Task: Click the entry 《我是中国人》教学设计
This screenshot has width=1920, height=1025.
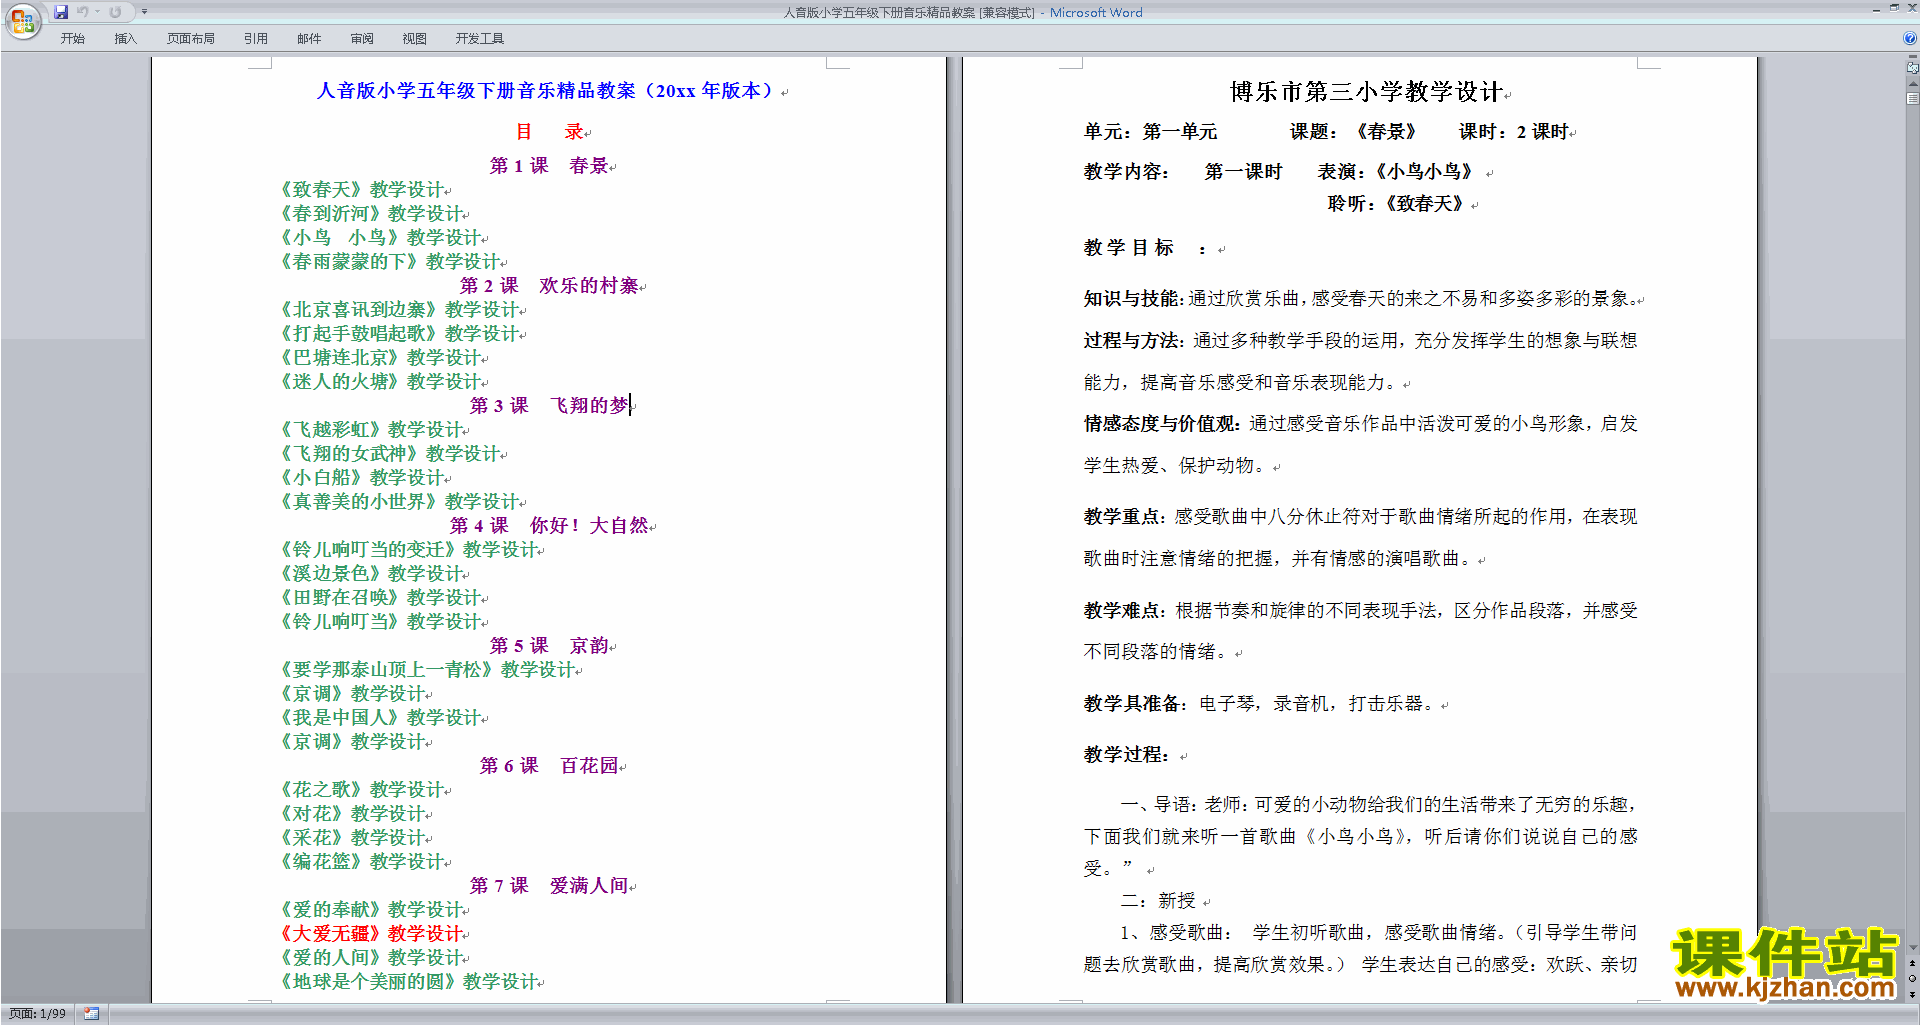Action: [x=380, y=718]
